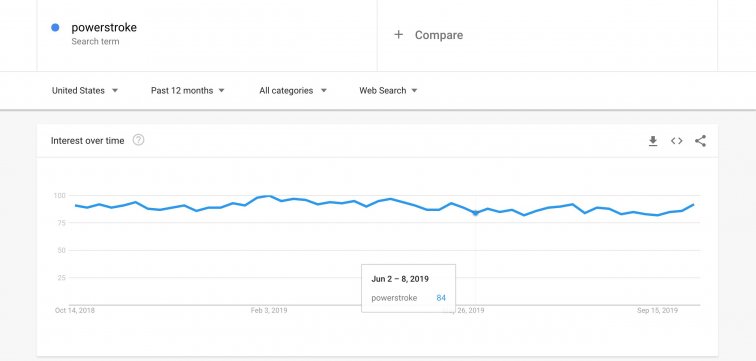
Task: Click the chart peak near Feb 2019
Action: tap(269, 196)
